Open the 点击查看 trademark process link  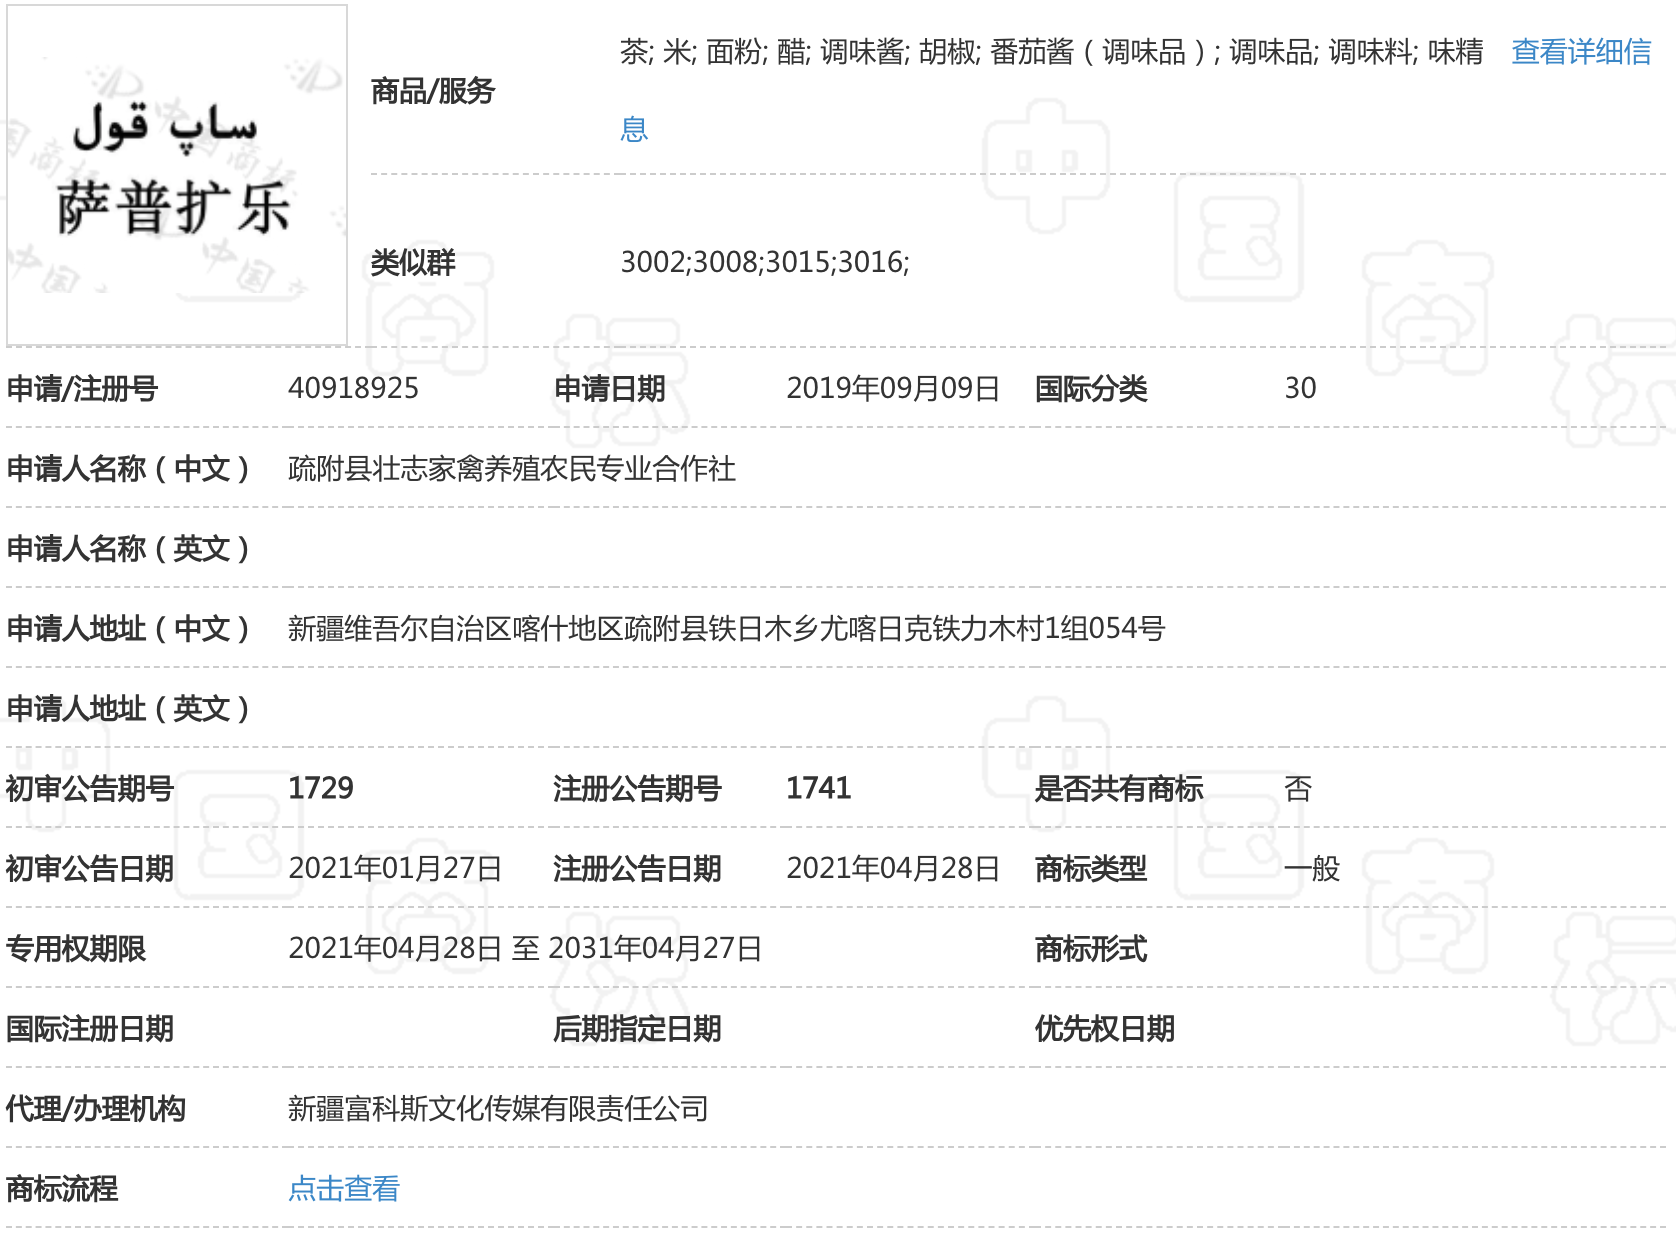pos(343,1188)
